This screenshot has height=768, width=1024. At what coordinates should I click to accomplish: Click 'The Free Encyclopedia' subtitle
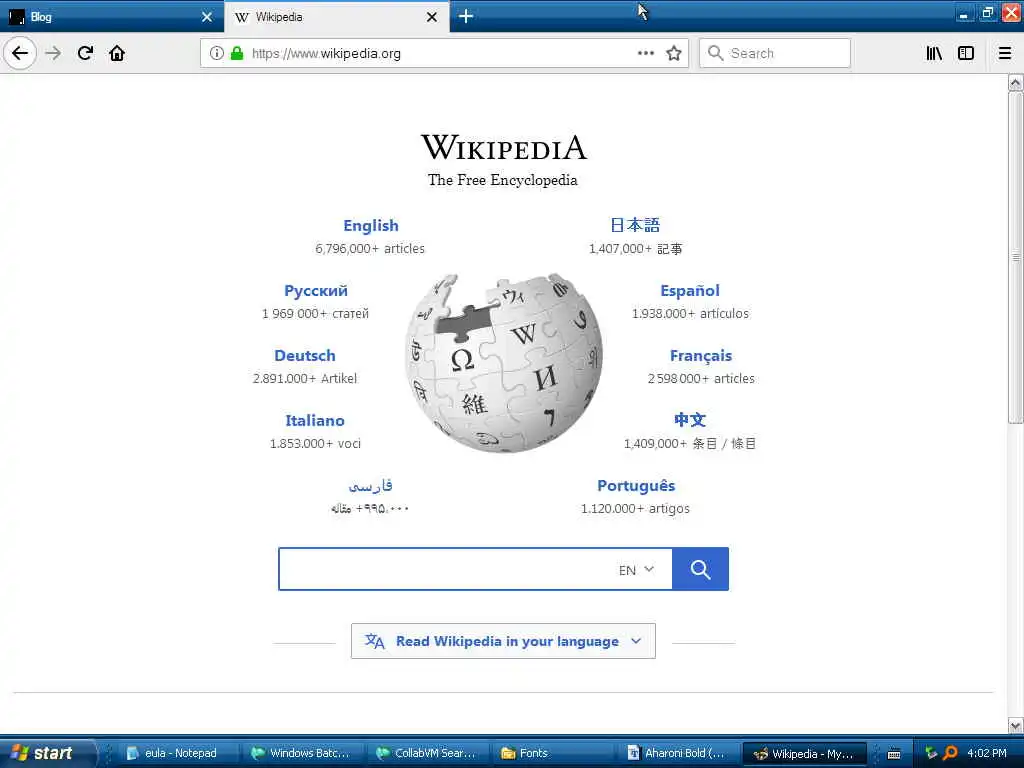pyautogui.click(x=503, y=180)
